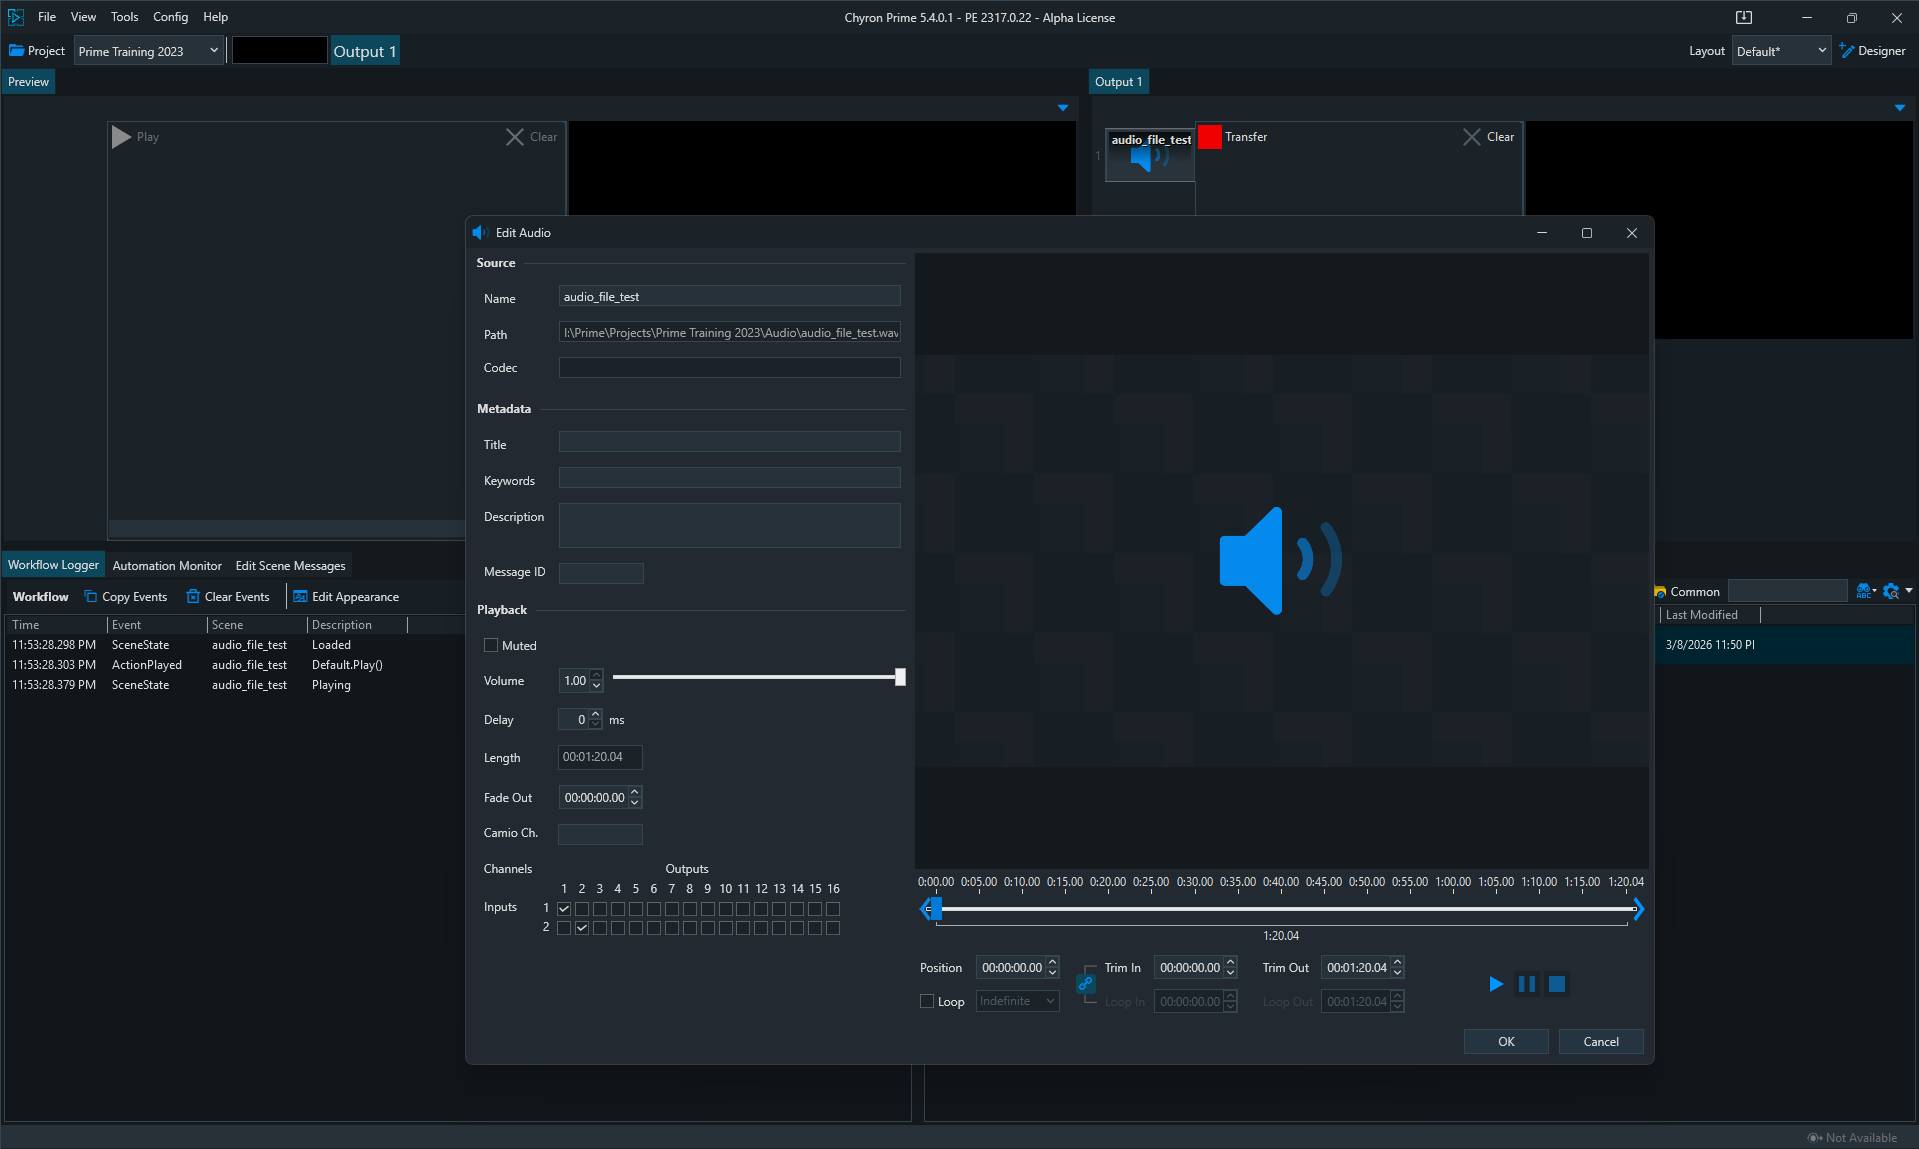
Task: Check Input 2 to Output 1 channel
Action: [x=564, y=928]
